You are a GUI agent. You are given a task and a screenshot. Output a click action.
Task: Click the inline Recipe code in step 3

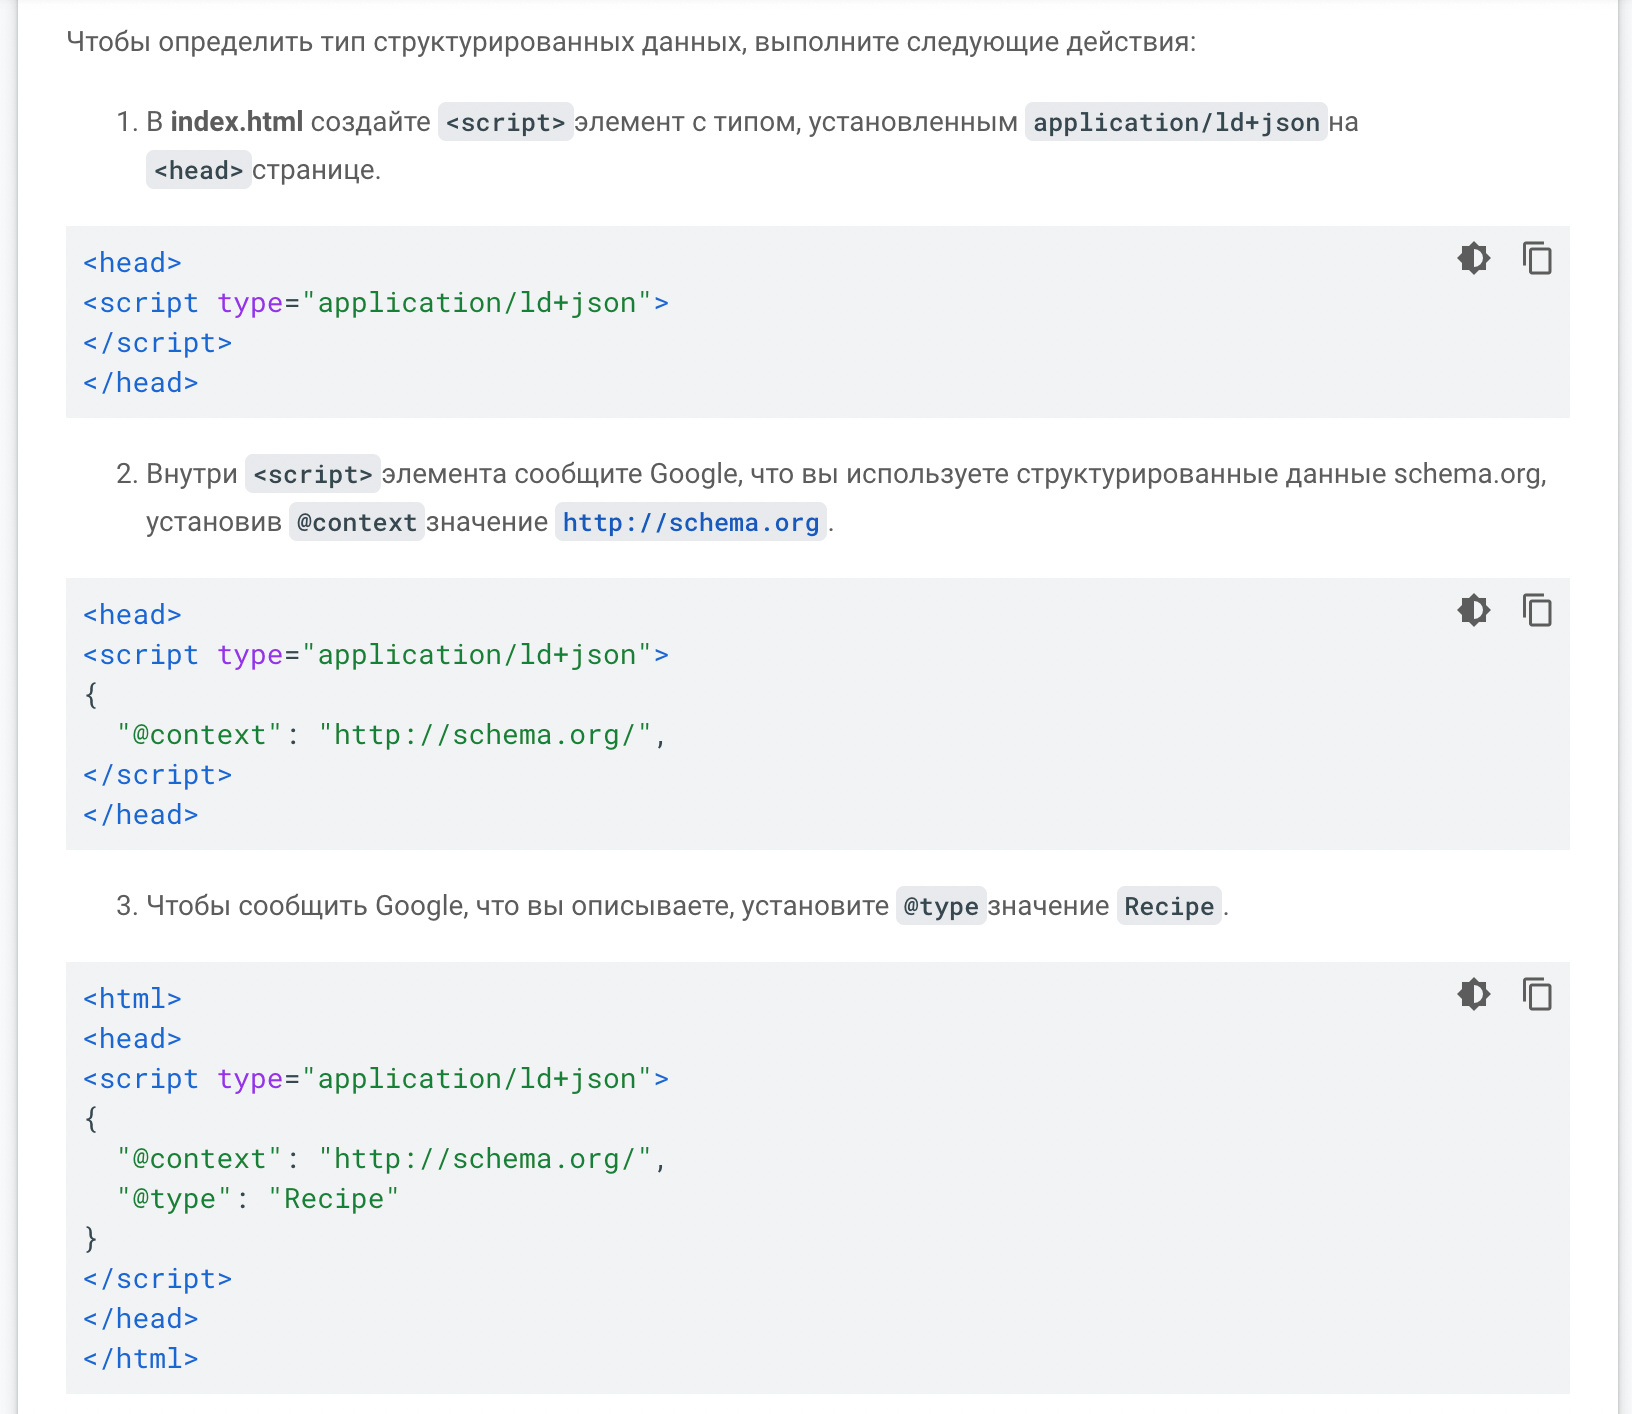1168,906
